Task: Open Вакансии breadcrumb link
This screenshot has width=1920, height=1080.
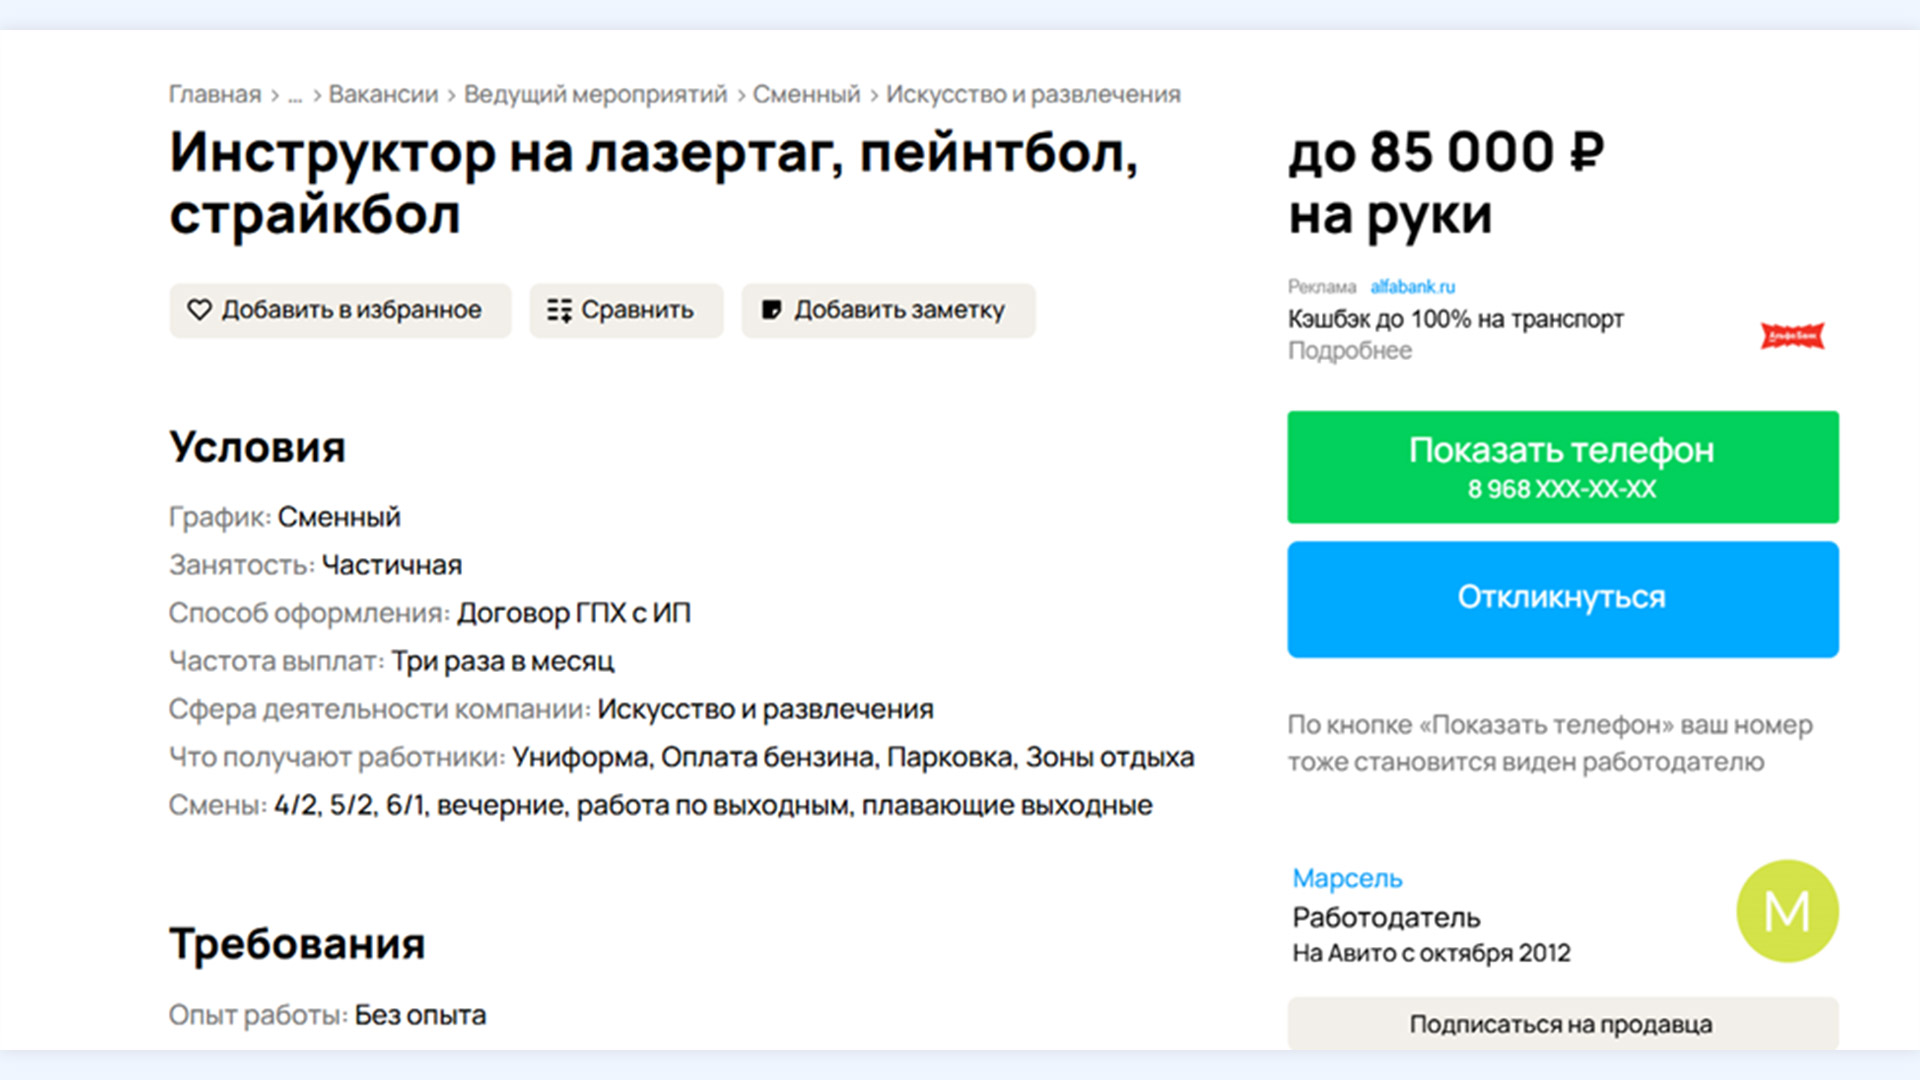Action: coord(383,94)
